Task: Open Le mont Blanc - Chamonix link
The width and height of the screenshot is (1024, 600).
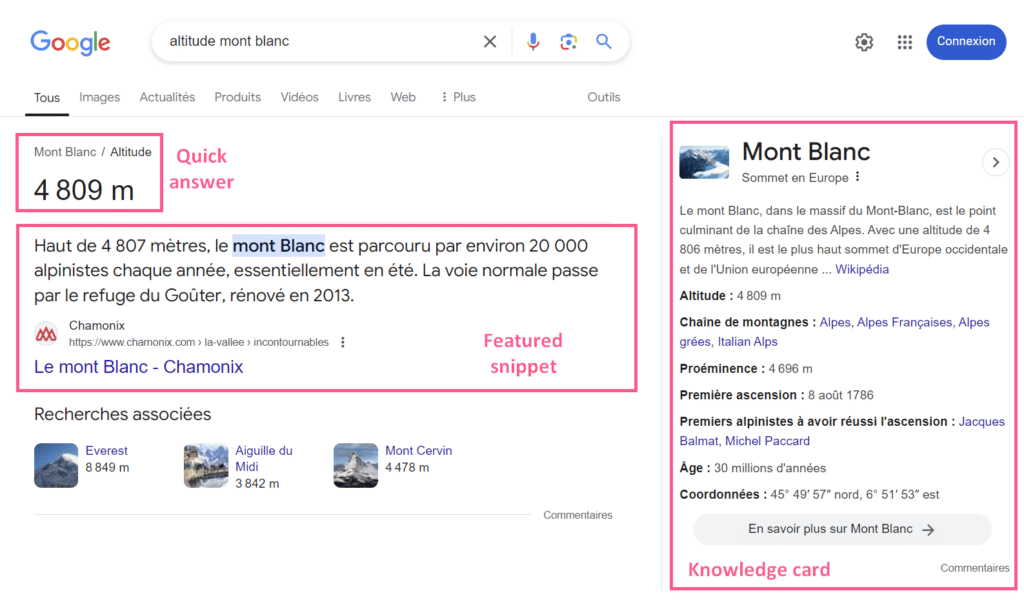Action: pos(138,367)
